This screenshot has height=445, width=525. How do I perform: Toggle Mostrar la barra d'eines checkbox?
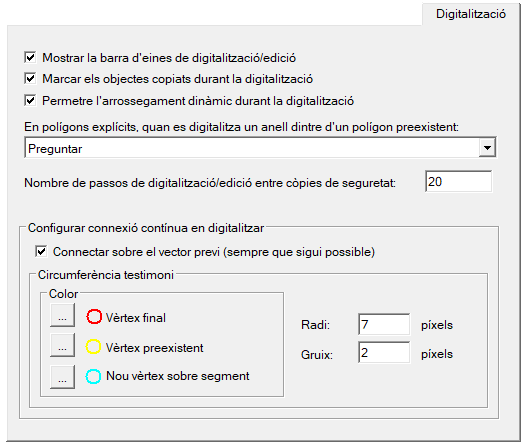click(30, 57)
